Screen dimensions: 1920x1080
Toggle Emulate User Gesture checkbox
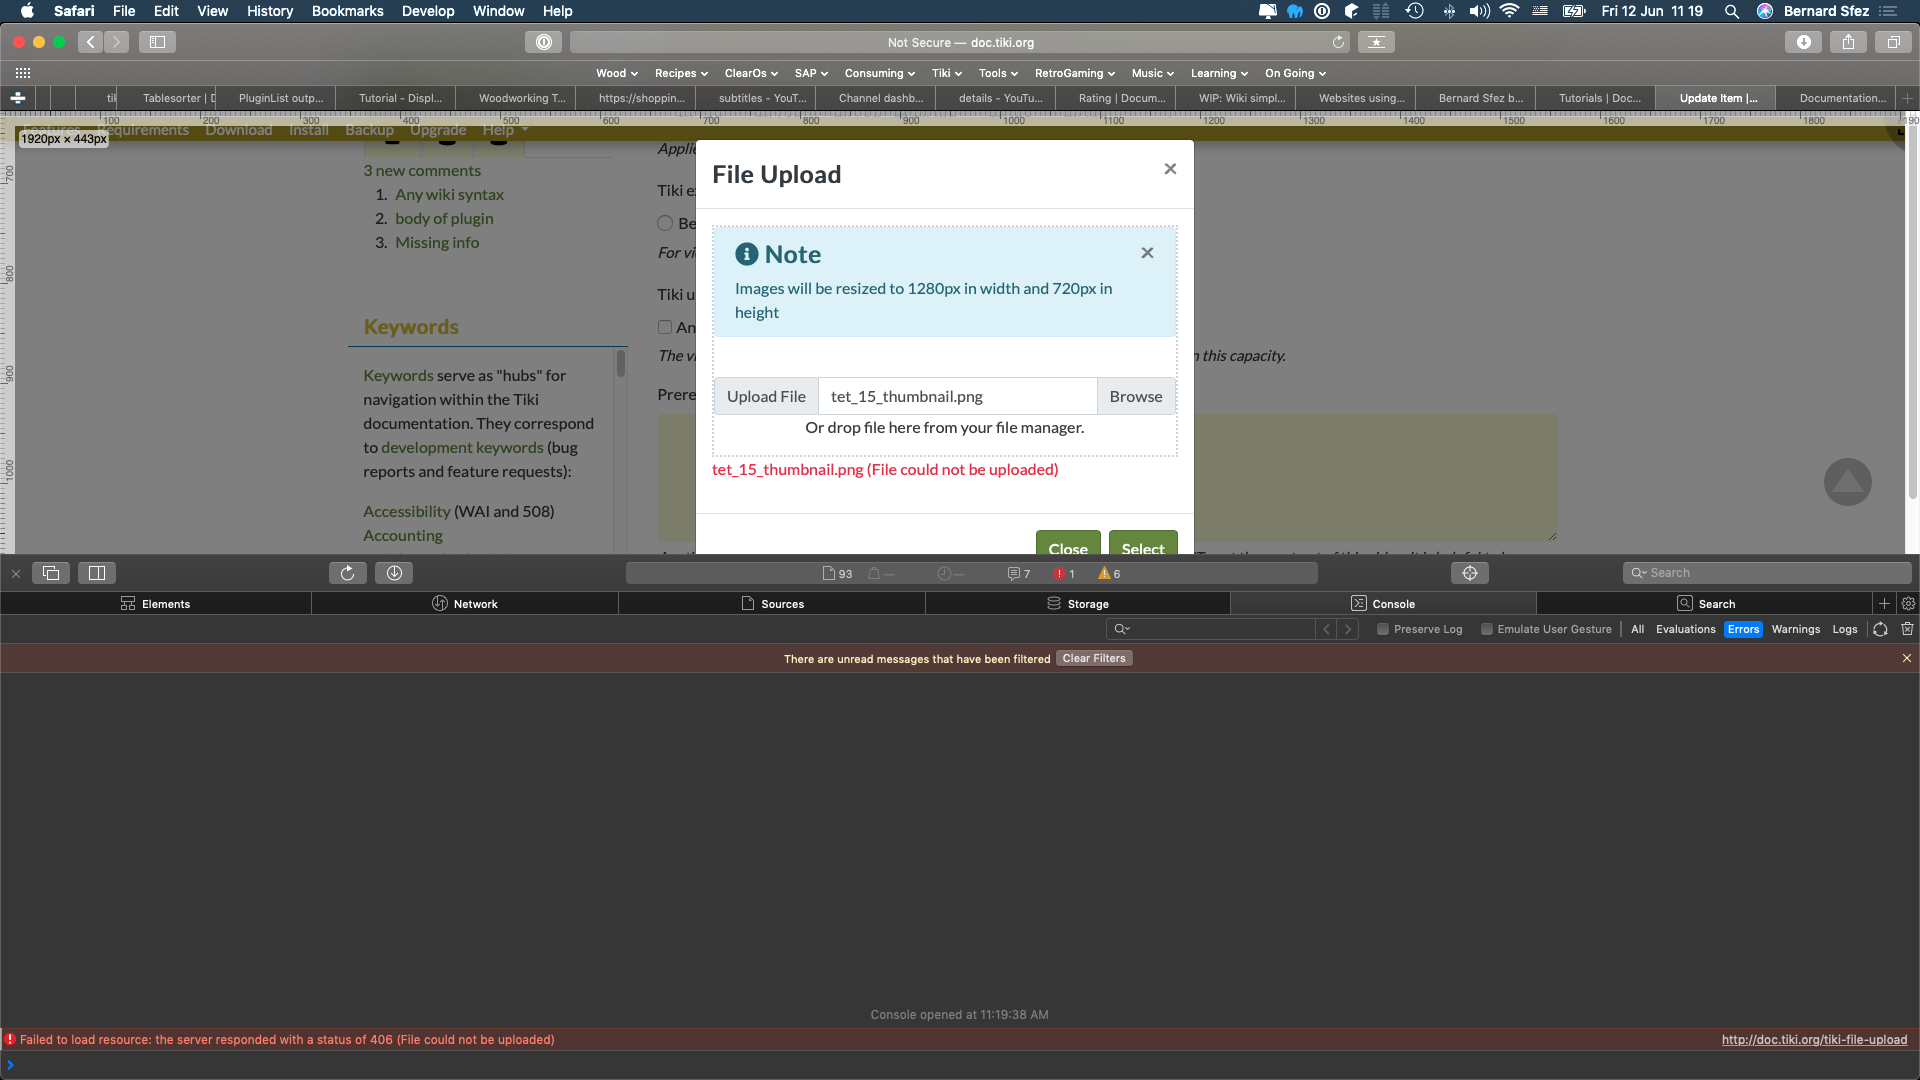point(1487,629)
